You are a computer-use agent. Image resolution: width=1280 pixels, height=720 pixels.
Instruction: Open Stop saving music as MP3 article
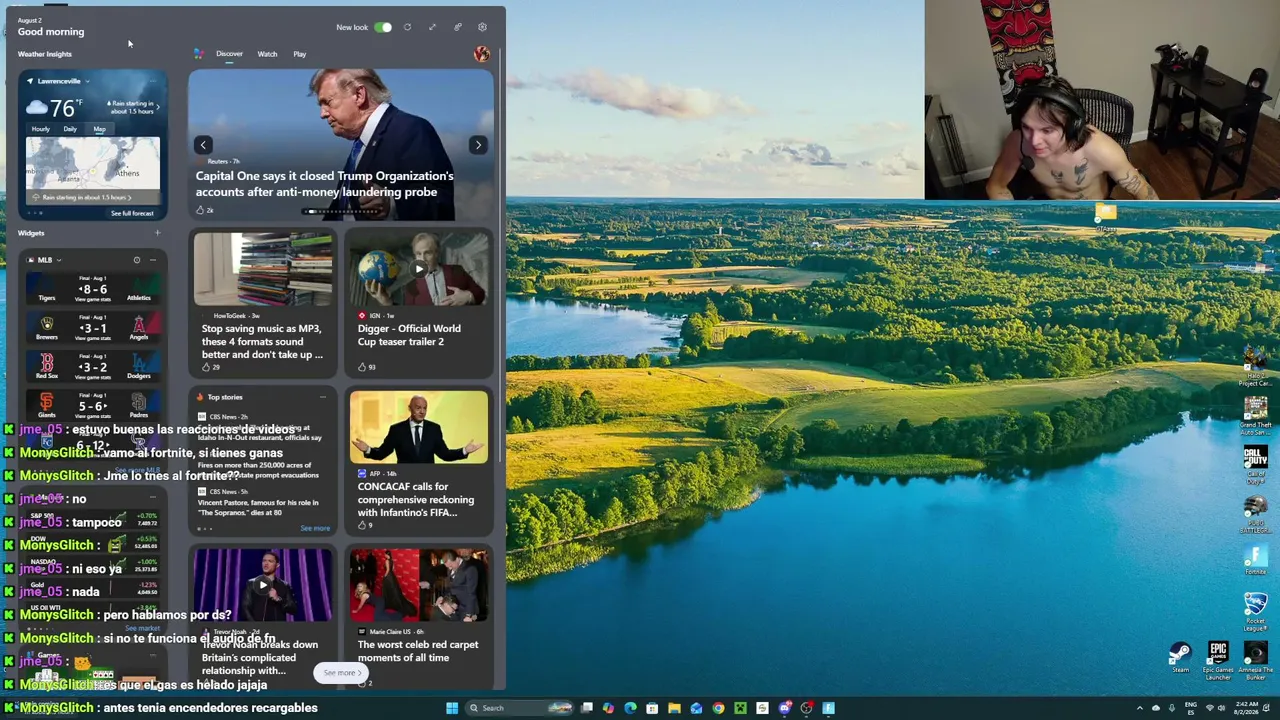(262, 341)
